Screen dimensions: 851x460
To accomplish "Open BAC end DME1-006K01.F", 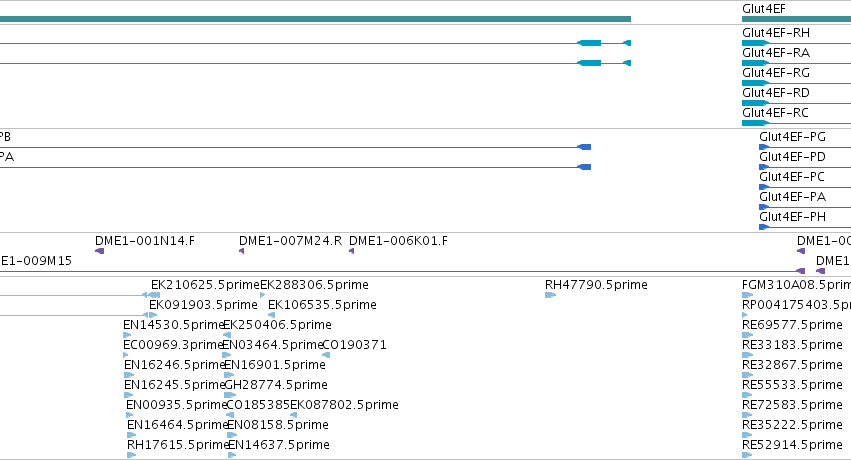I will click(398, 241).
